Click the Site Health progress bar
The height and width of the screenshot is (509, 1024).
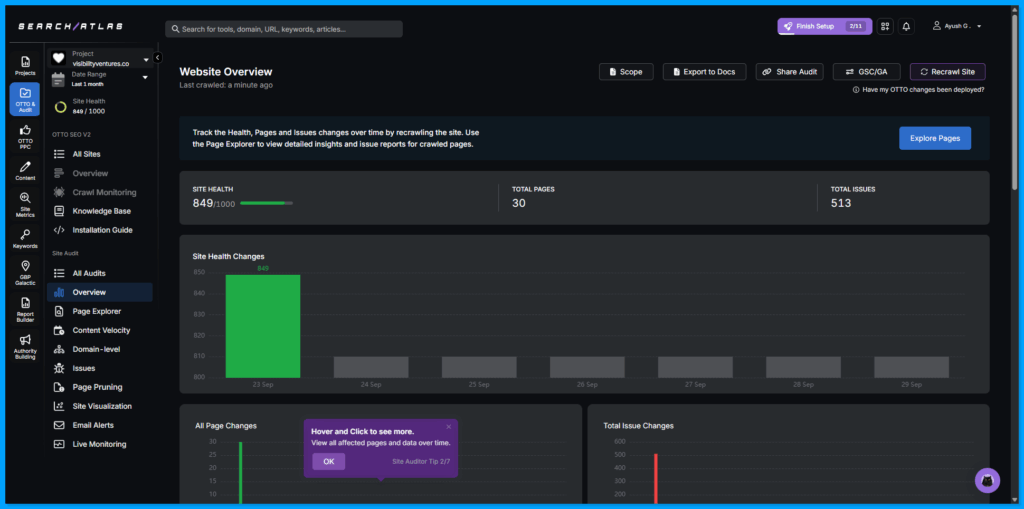click(x=266, y=203)
